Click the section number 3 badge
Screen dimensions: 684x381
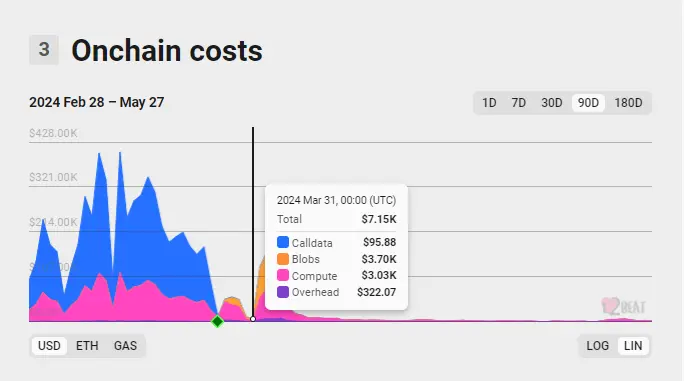44,50
